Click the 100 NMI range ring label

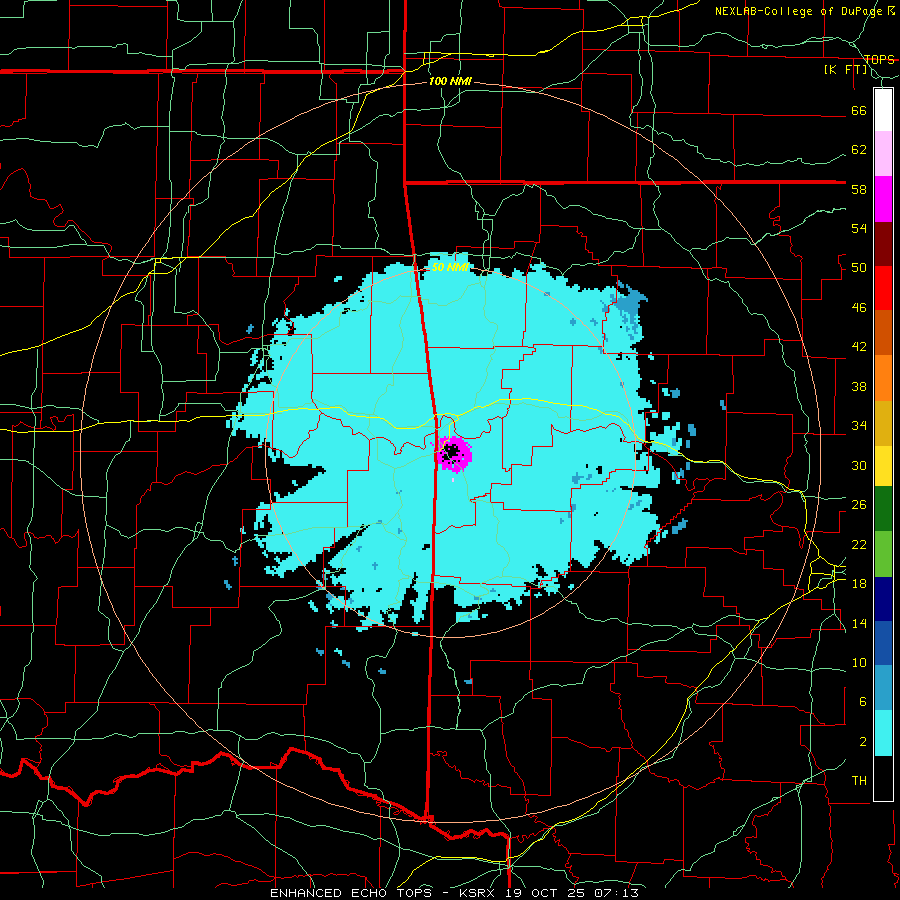tap(450, 82)
